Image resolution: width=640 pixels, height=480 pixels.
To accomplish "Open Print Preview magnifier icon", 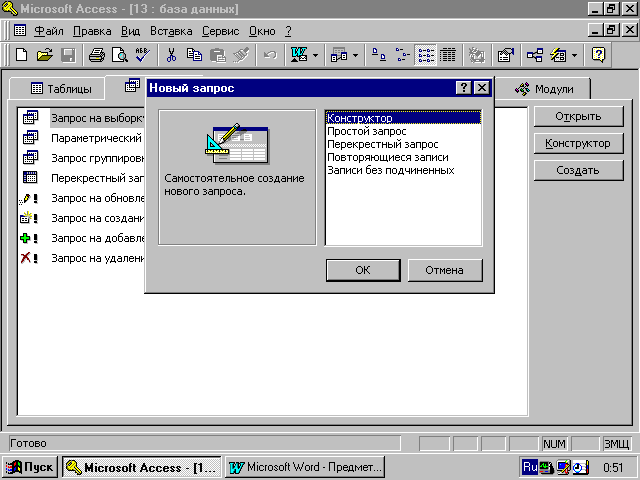I will (x=120, y=55).
